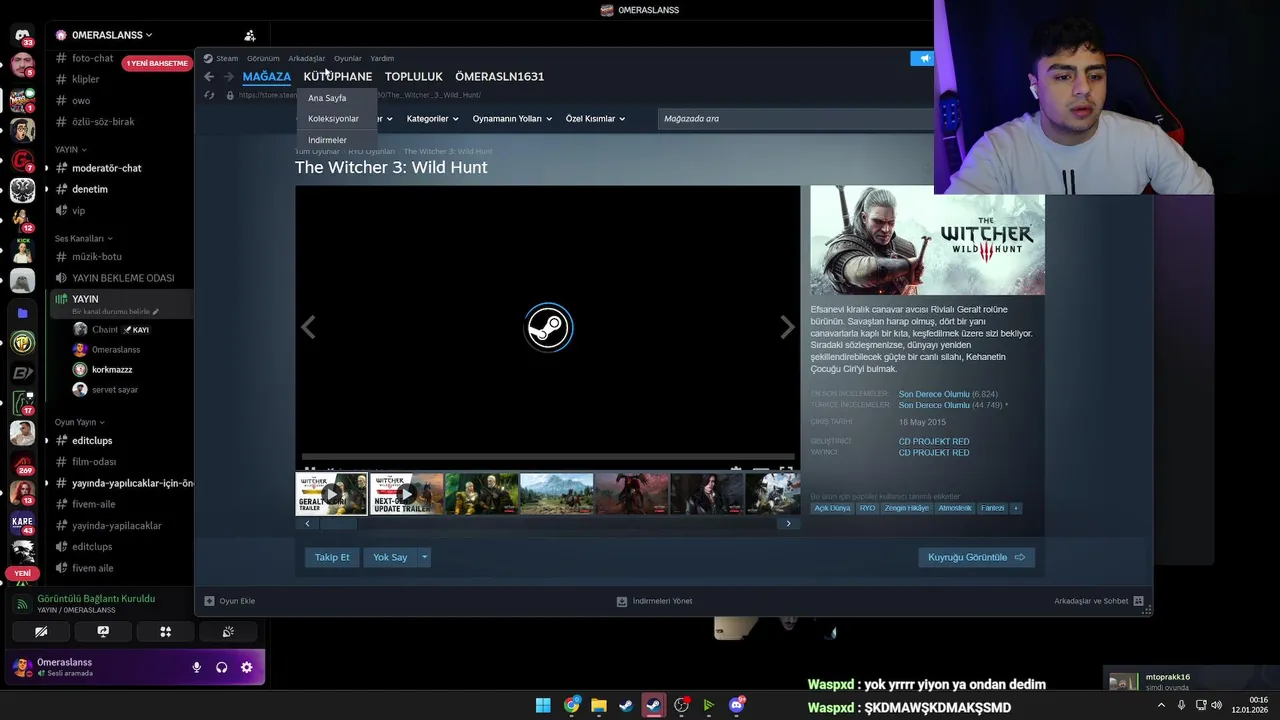The height and width of the screenshot is (720, 1280).
Task: Open Görünüm menu
Action: click(263, 58)
